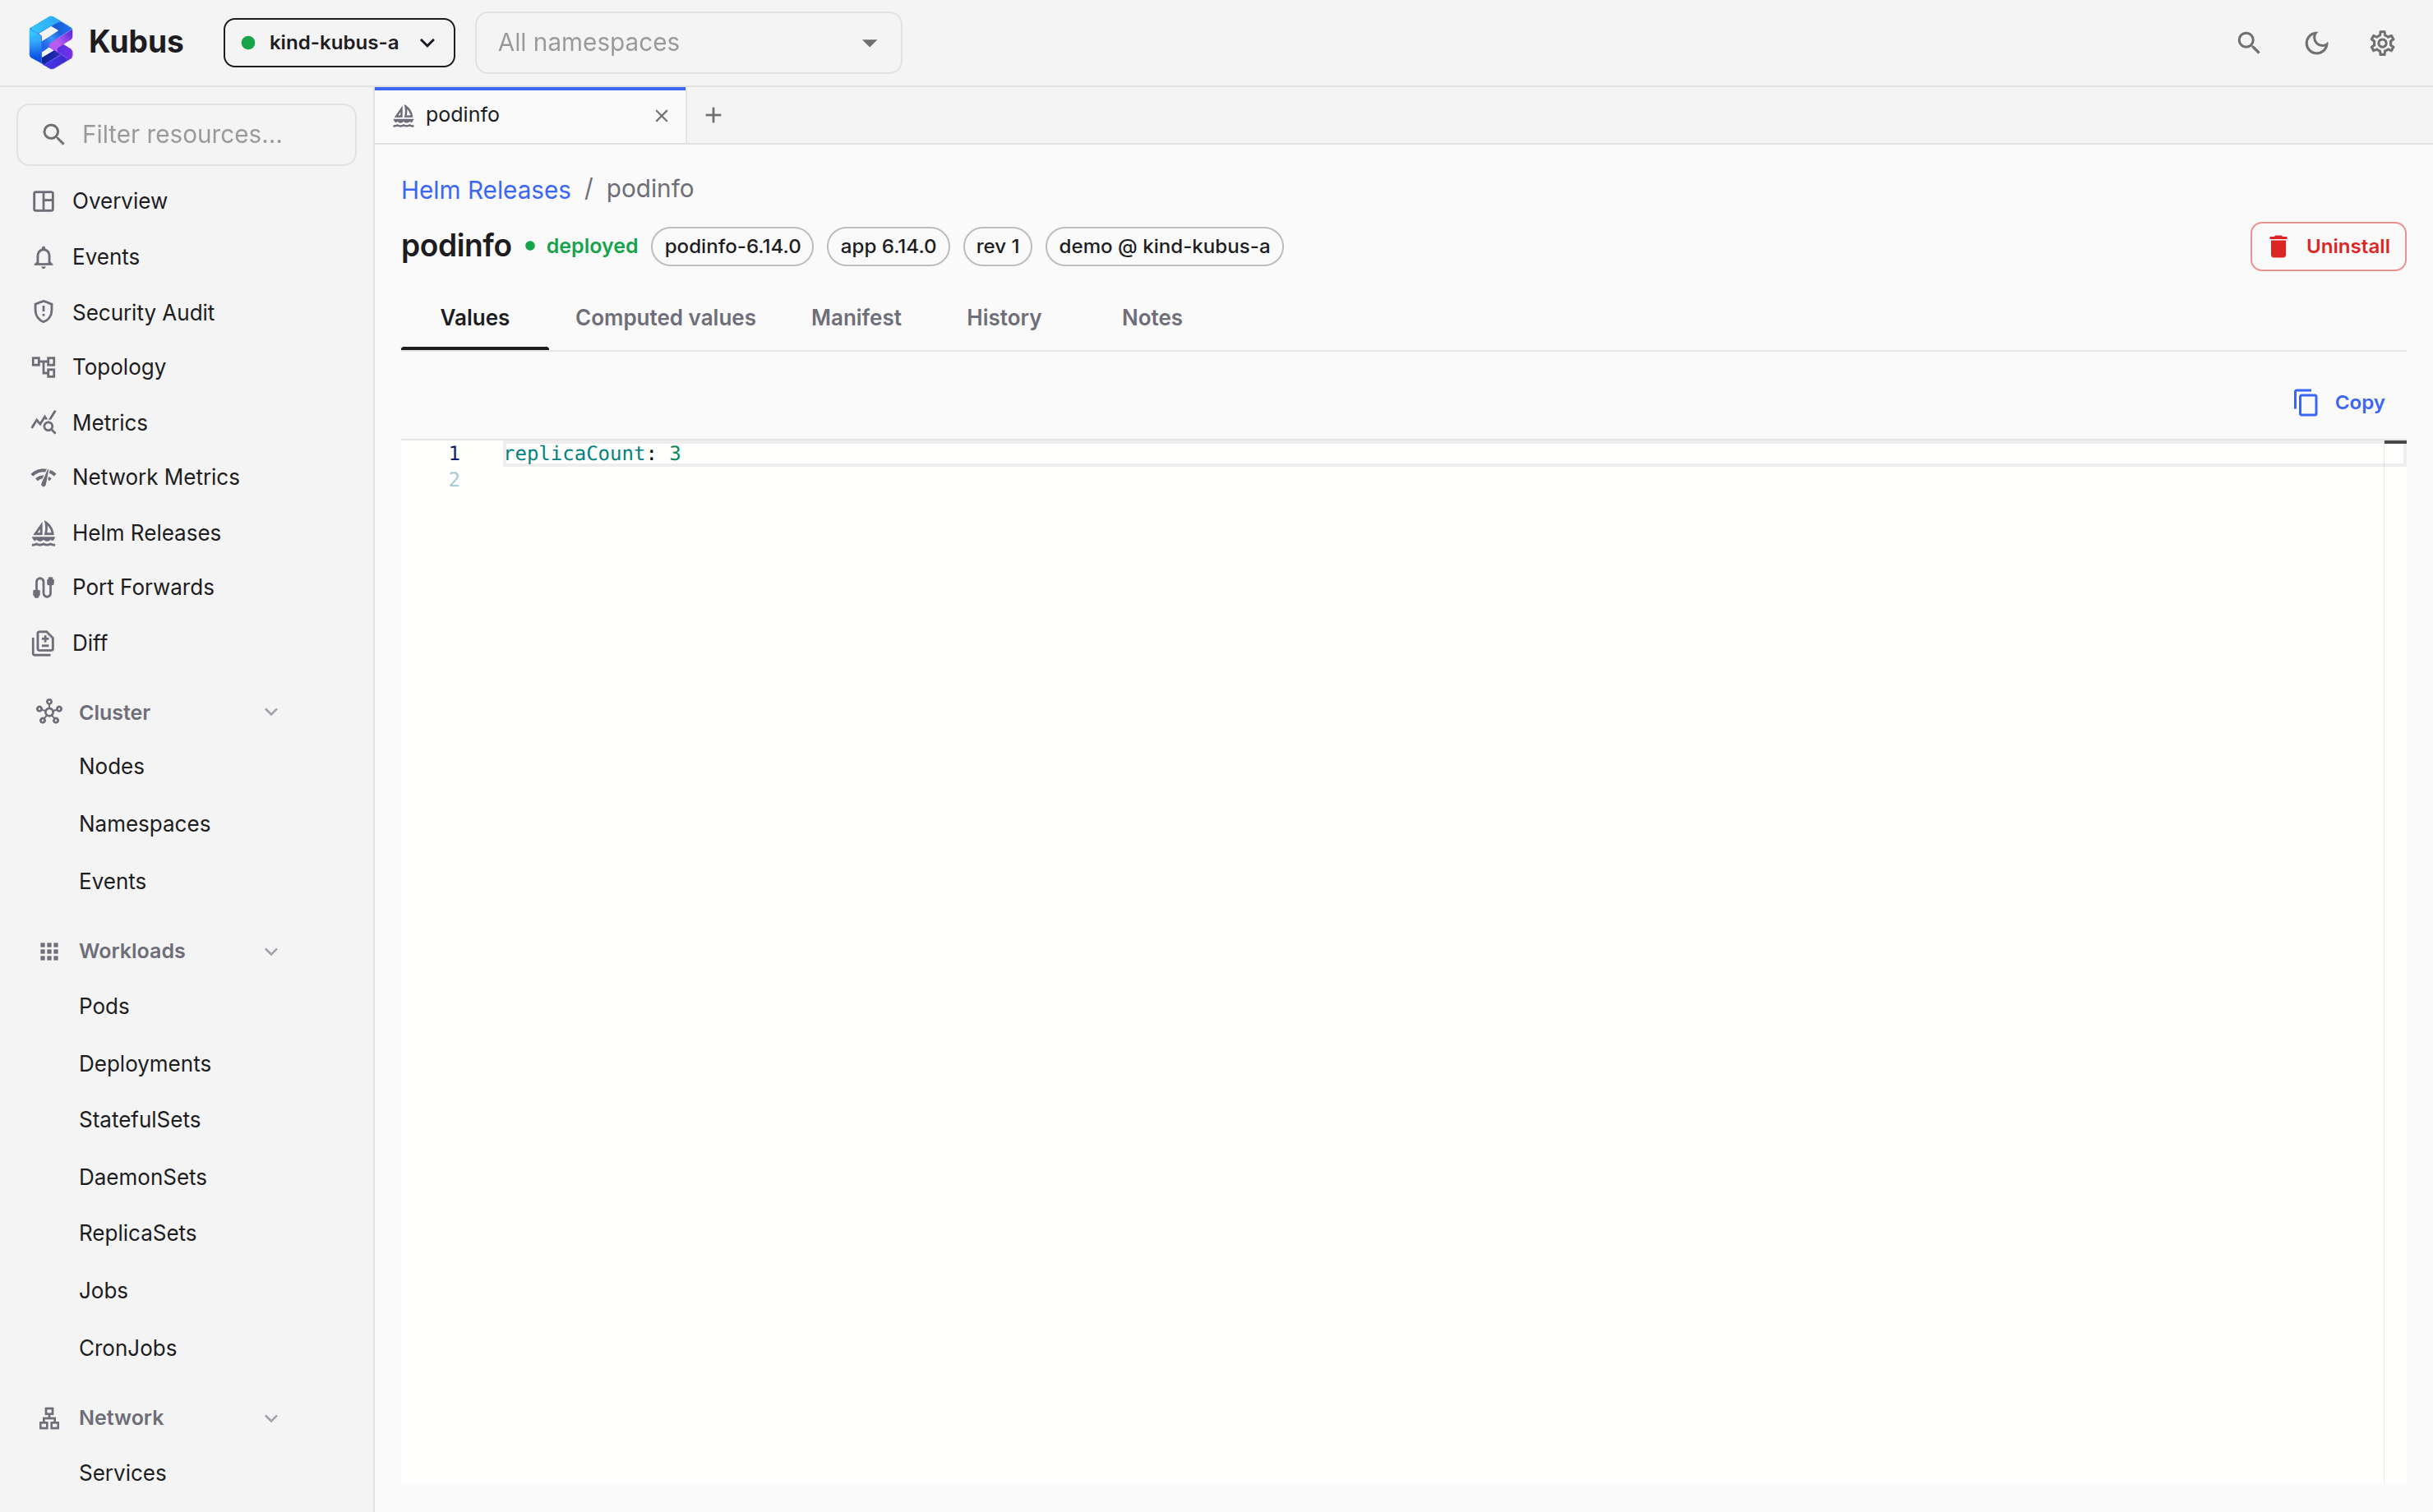
Task: Switch to the Computed values tab
Action: pos(665,318)
